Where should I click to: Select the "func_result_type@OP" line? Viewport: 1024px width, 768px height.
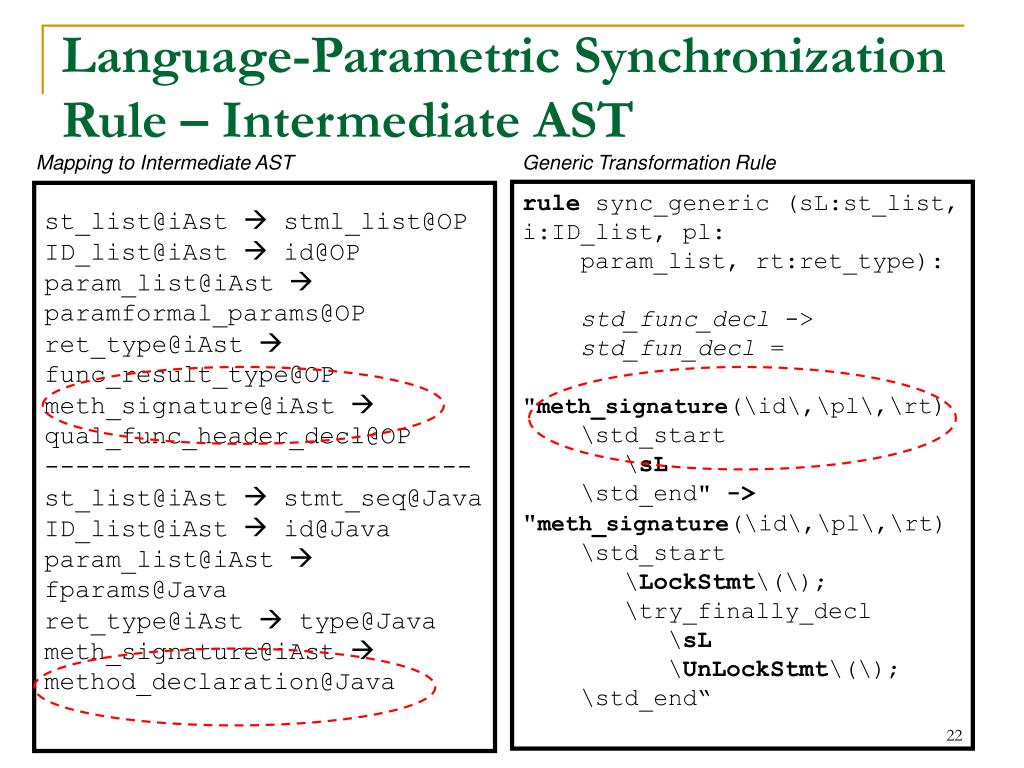coord(189,376)
